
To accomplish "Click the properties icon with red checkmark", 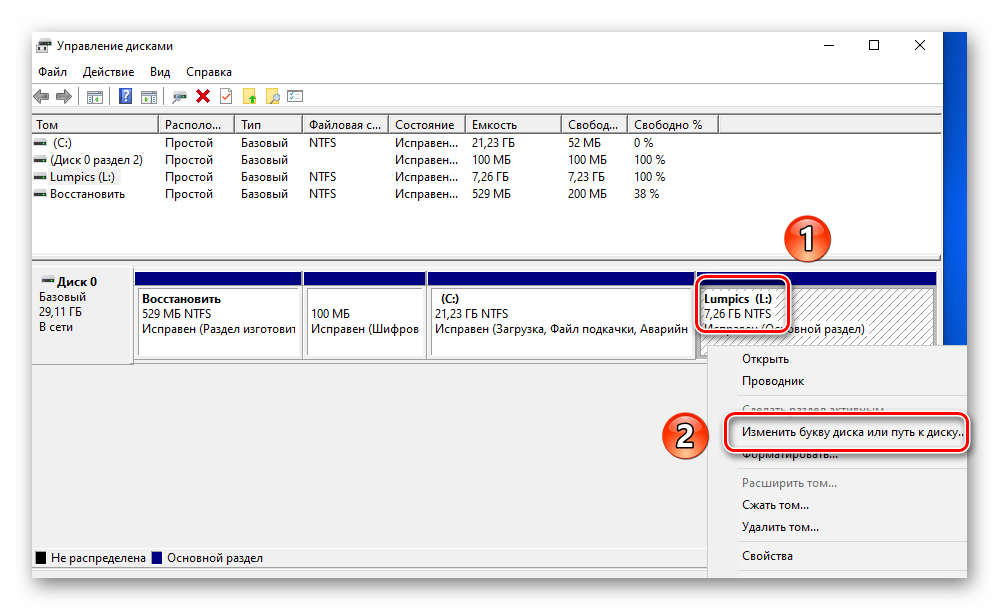I will 226,97.
